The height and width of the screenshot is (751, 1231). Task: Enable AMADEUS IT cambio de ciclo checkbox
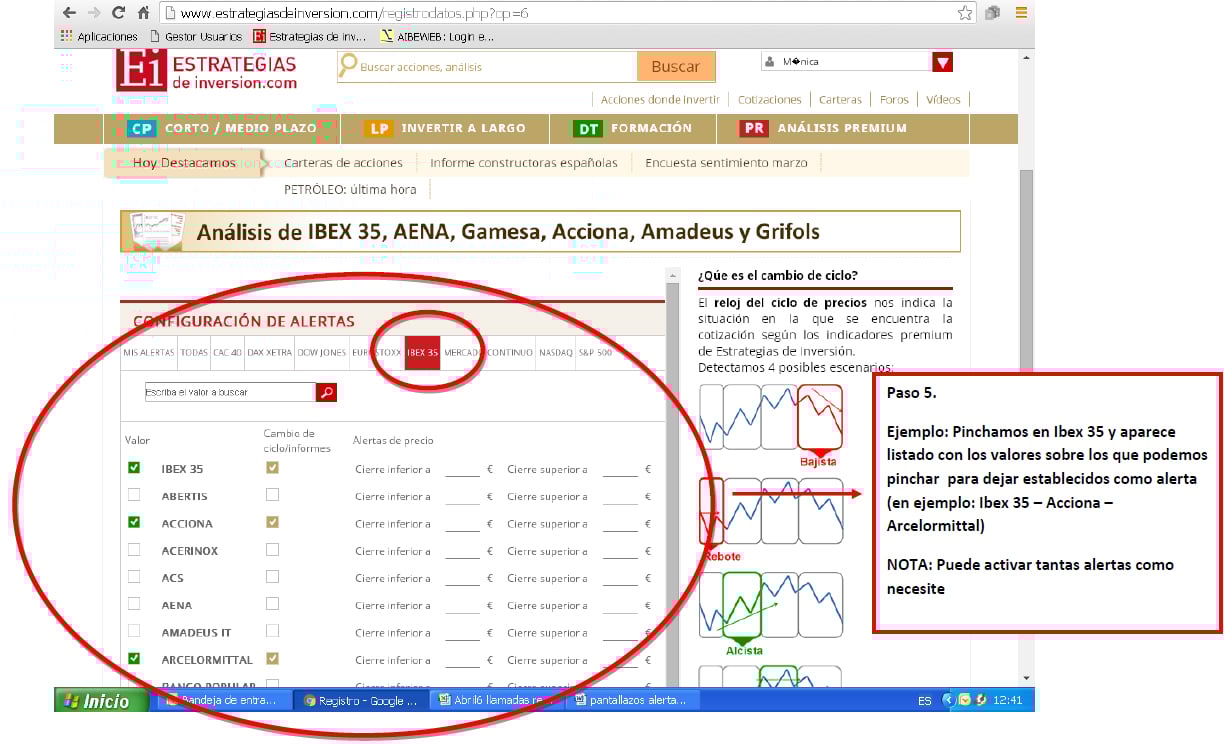tap(272, 631)
